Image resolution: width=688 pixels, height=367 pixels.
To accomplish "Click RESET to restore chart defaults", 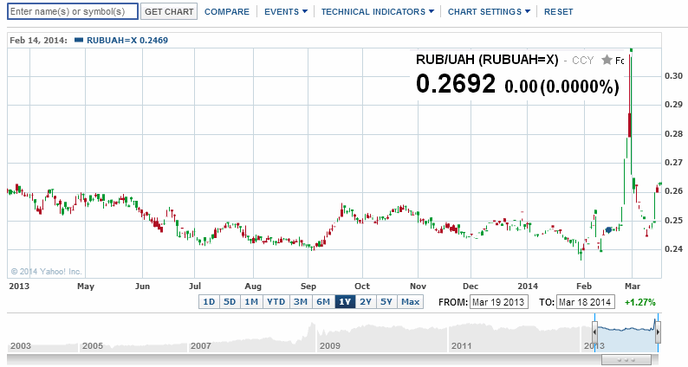I will pyautogui.click(x=559, y=12).
